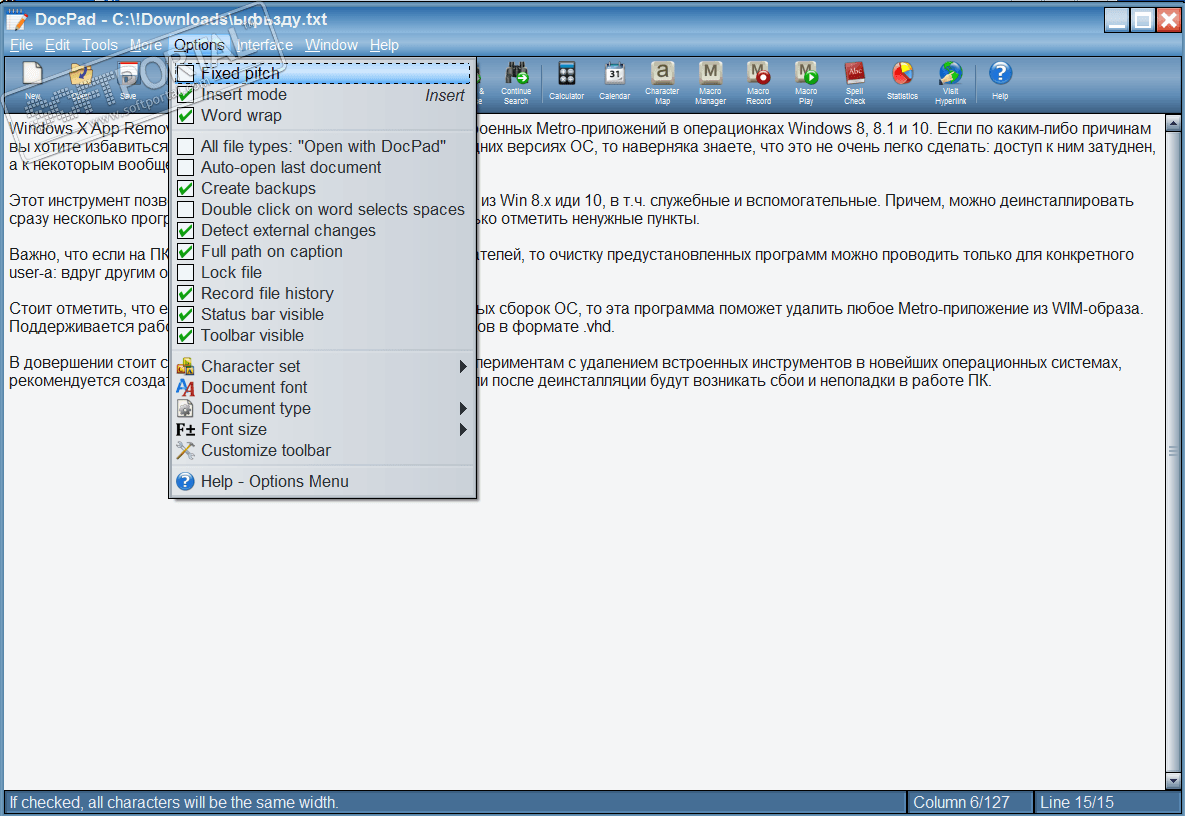Close the Options menu in the menu bar

(199, 45)
